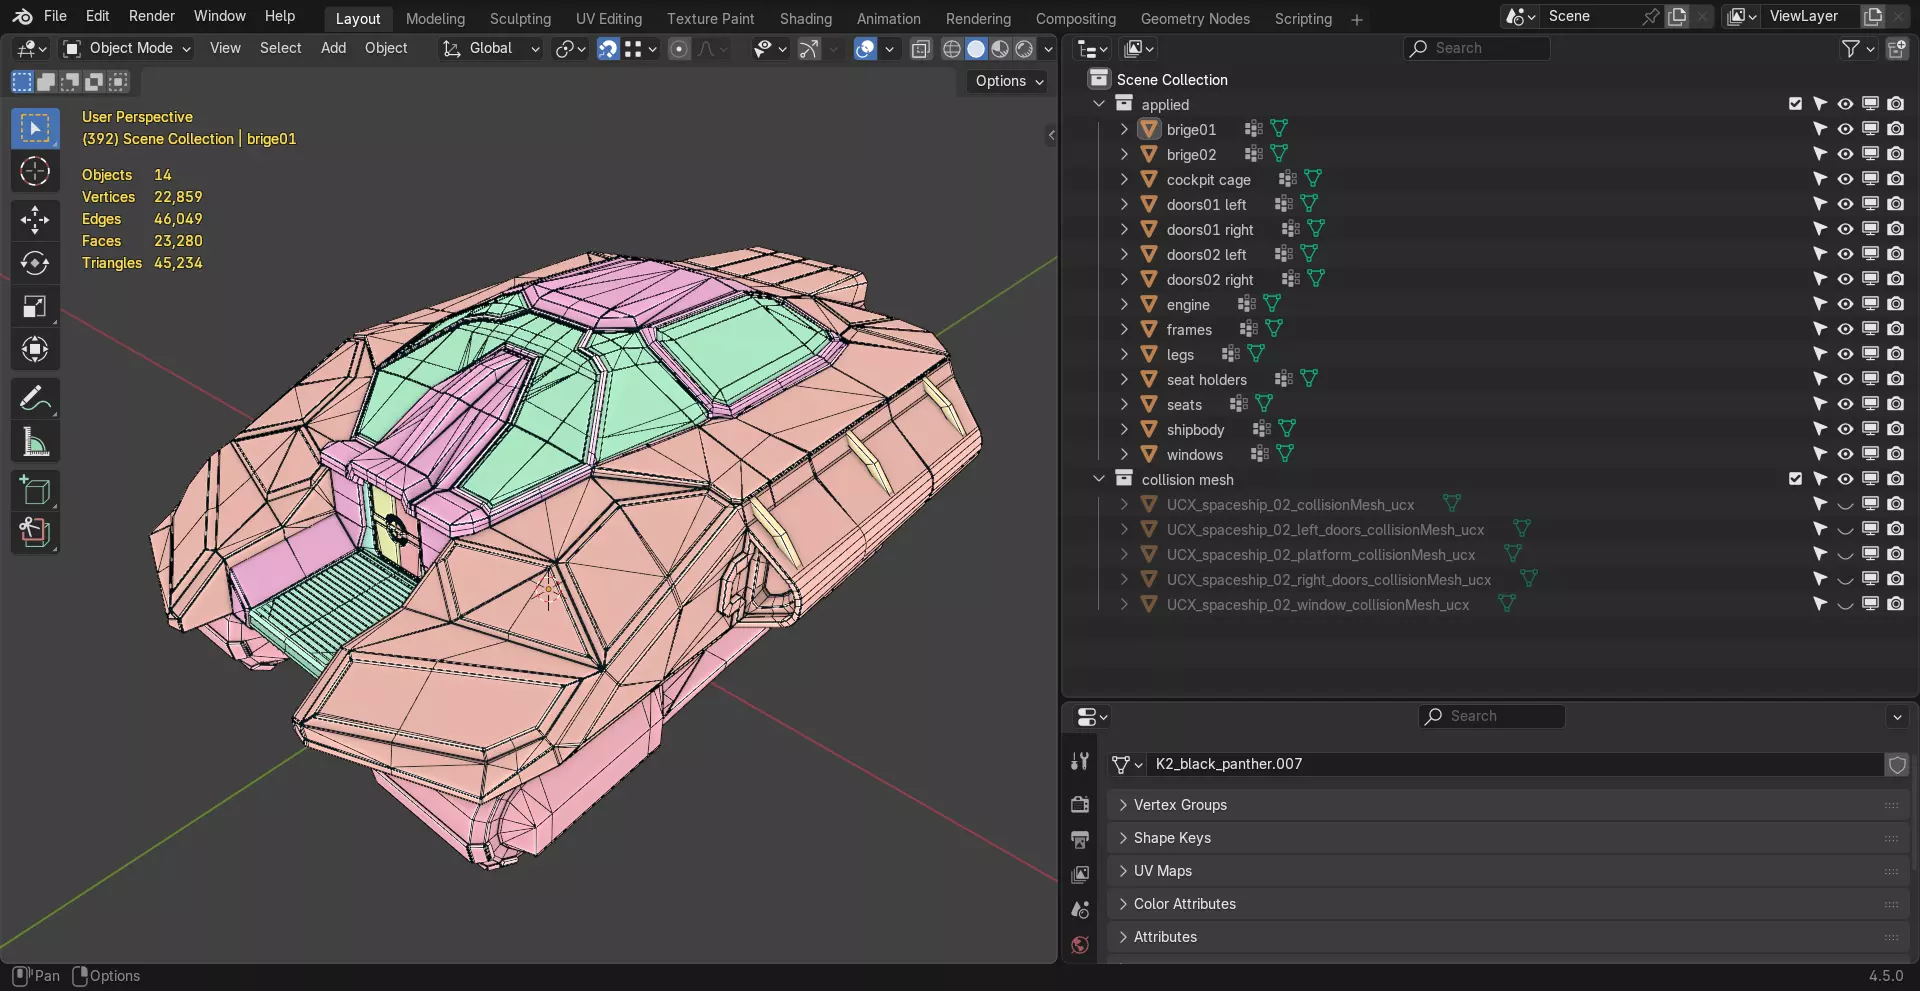Select the Annotate tool
The image size is (1920, 991).
coord(35,399)
